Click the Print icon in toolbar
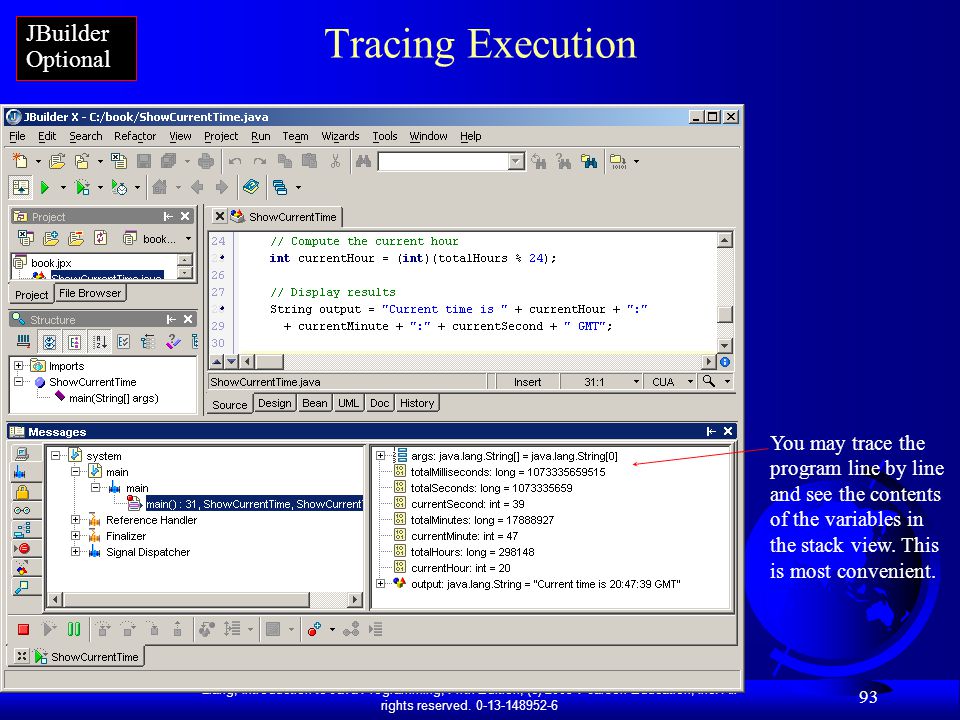 pos(206,161)
